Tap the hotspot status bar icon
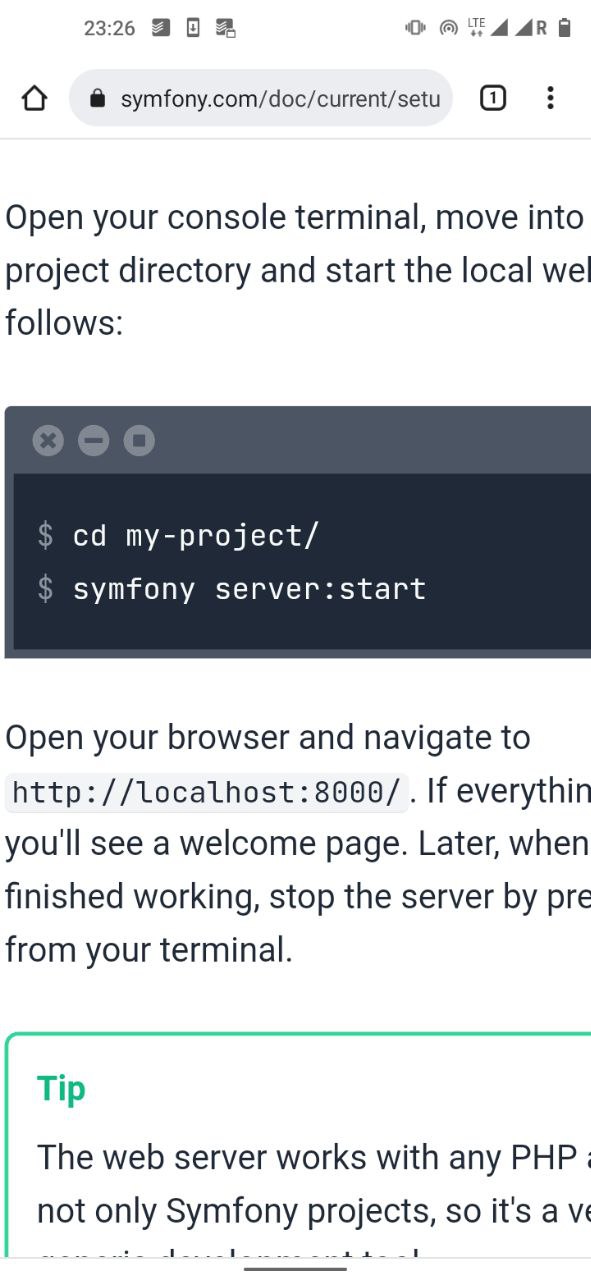 pyautogui.click(x=449, y=28)
